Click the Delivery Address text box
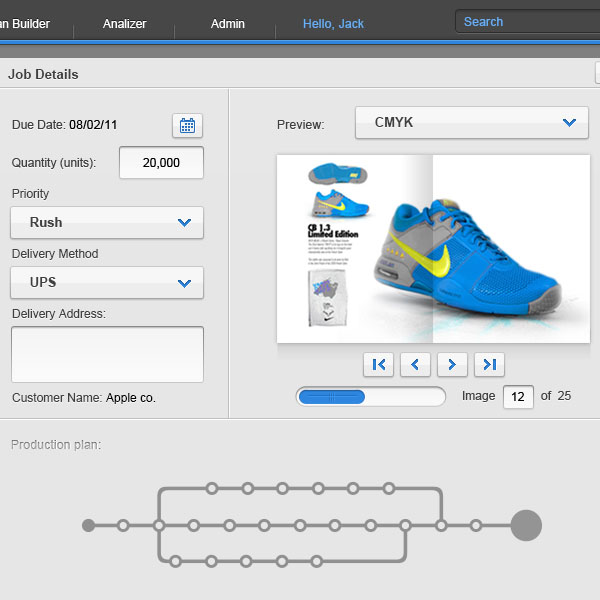Screen dimensions: 600x600 (108, 354)
